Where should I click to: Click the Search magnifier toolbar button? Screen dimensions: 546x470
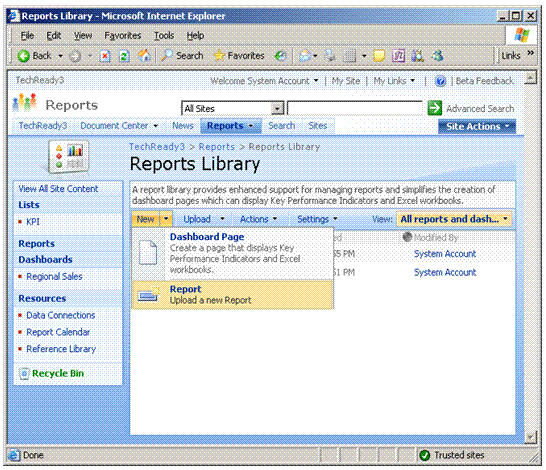[182, 55]
